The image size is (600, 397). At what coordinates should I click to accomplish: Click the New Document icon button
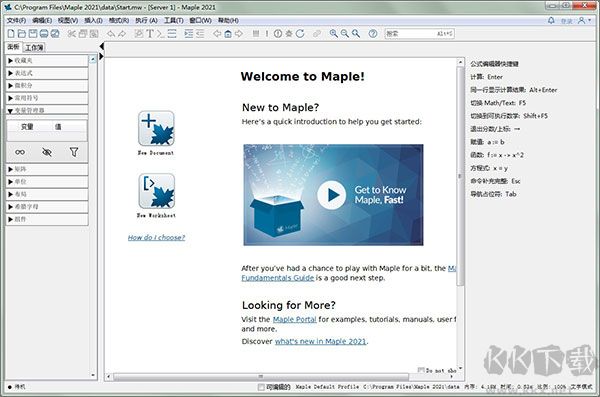click(156, 129)
